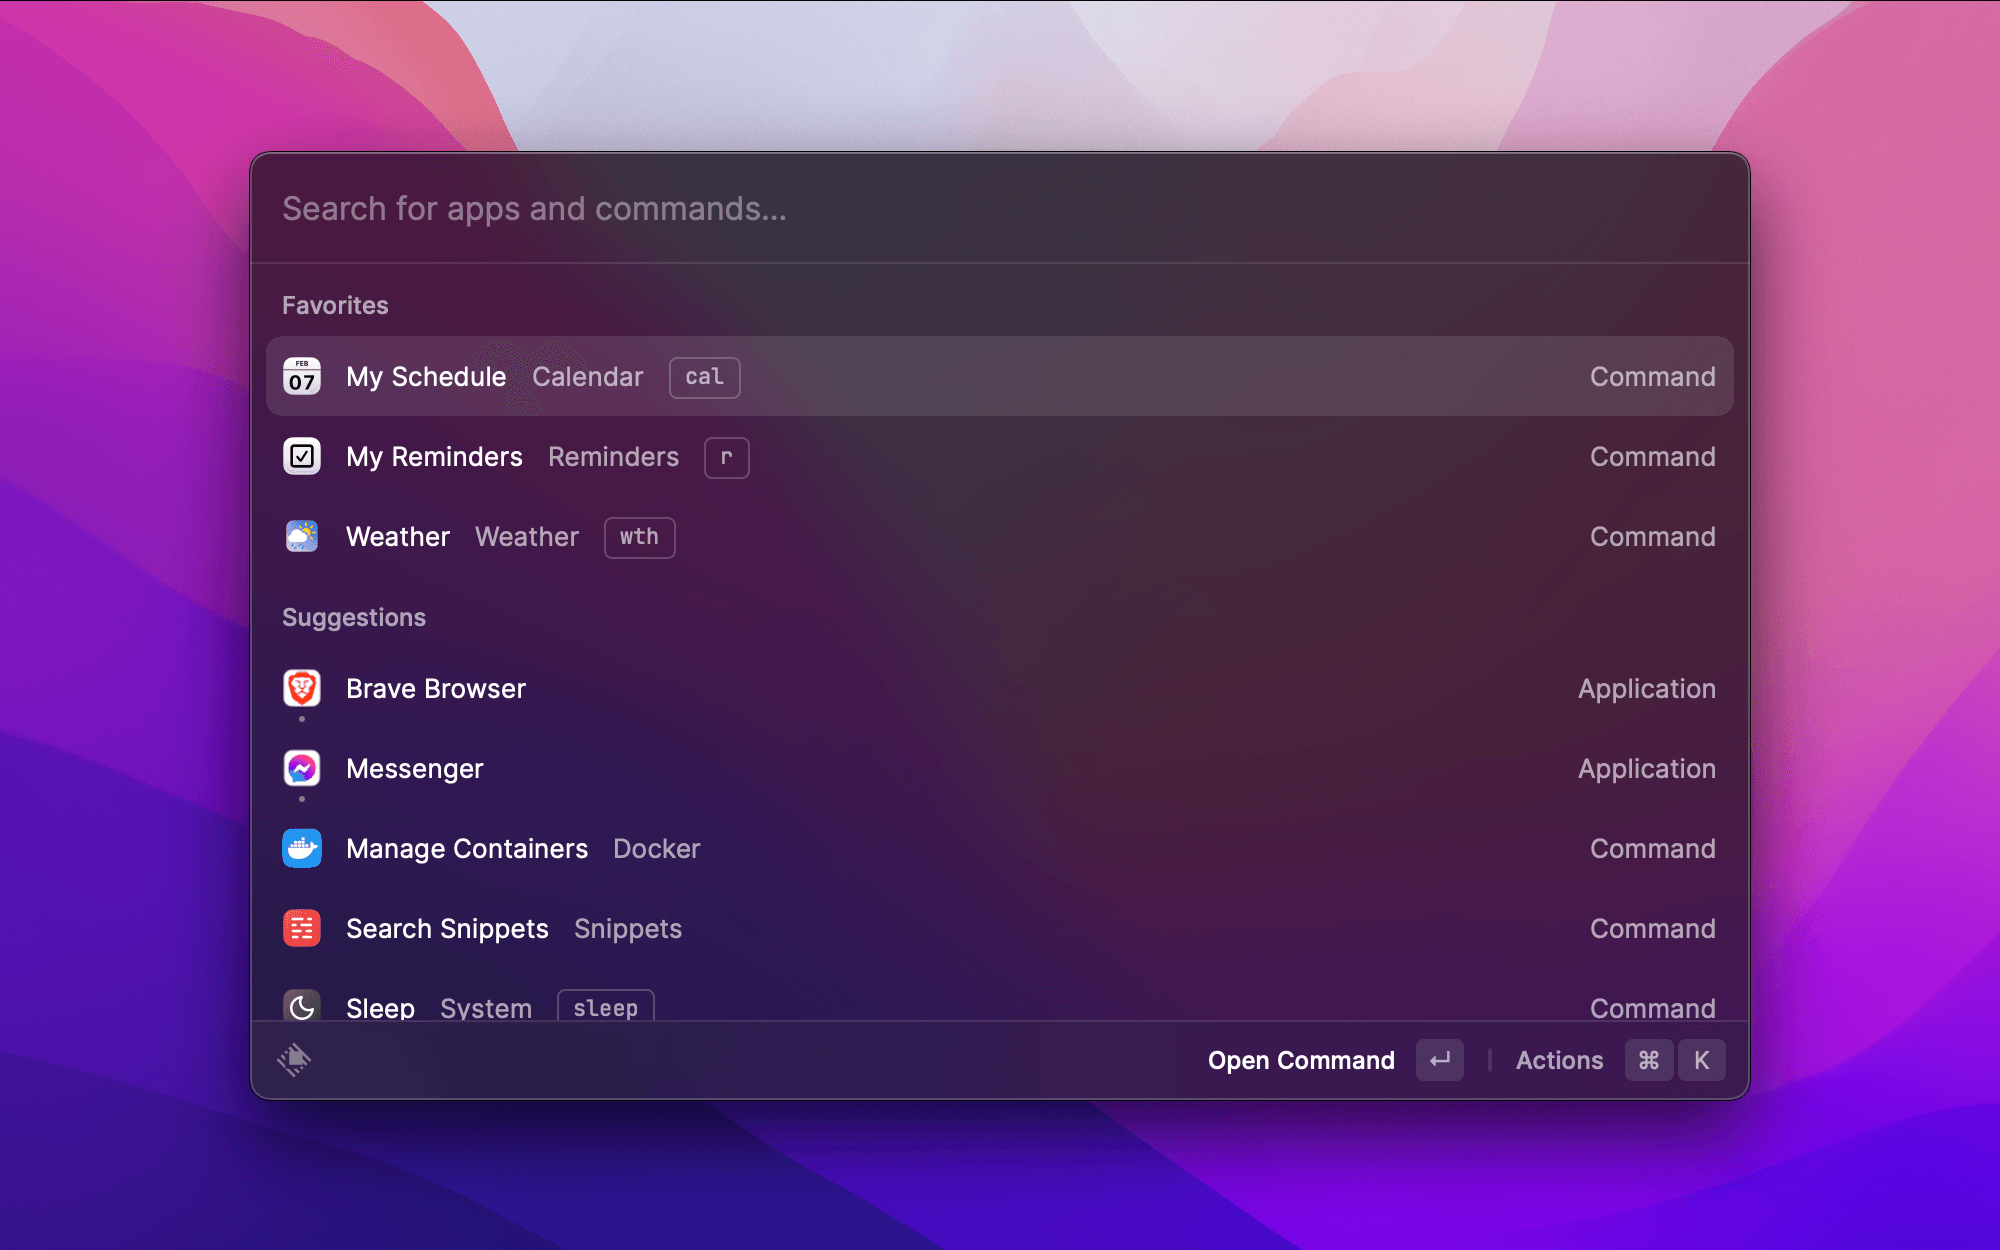Click the Return key icon in footer
The width and height of the screenshot is (2000, 1250).
(x=1439, y=1060)
